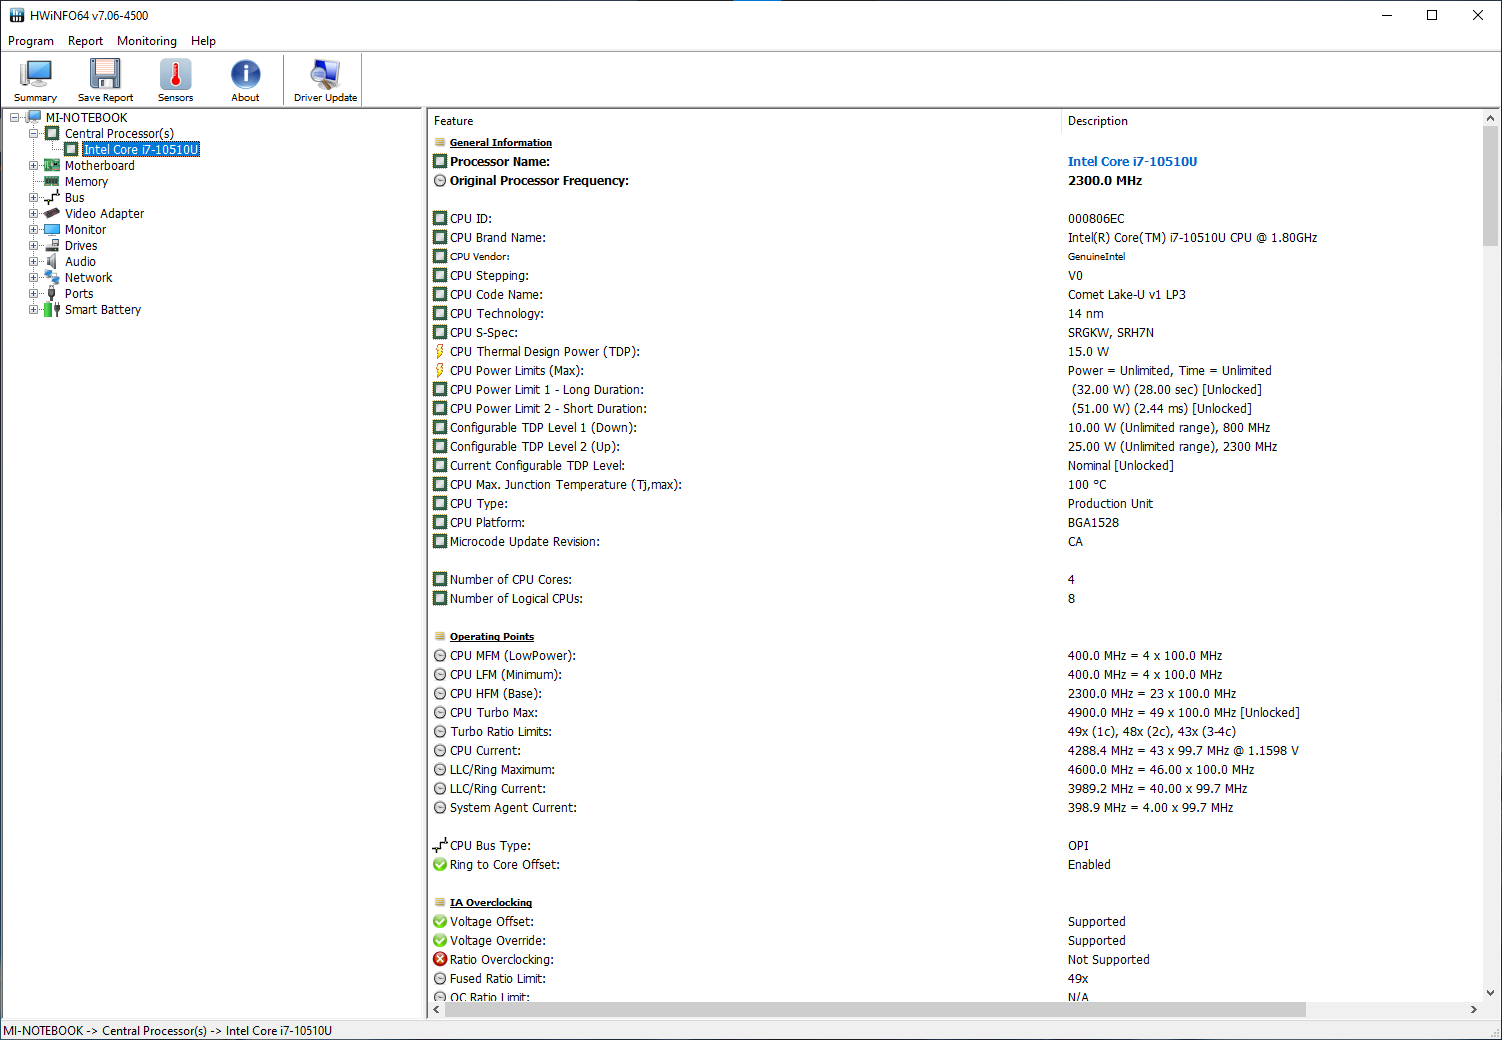Screen dimensions: 1502x1040
Task: Click the status bar path text
Action: (168, 1030)
